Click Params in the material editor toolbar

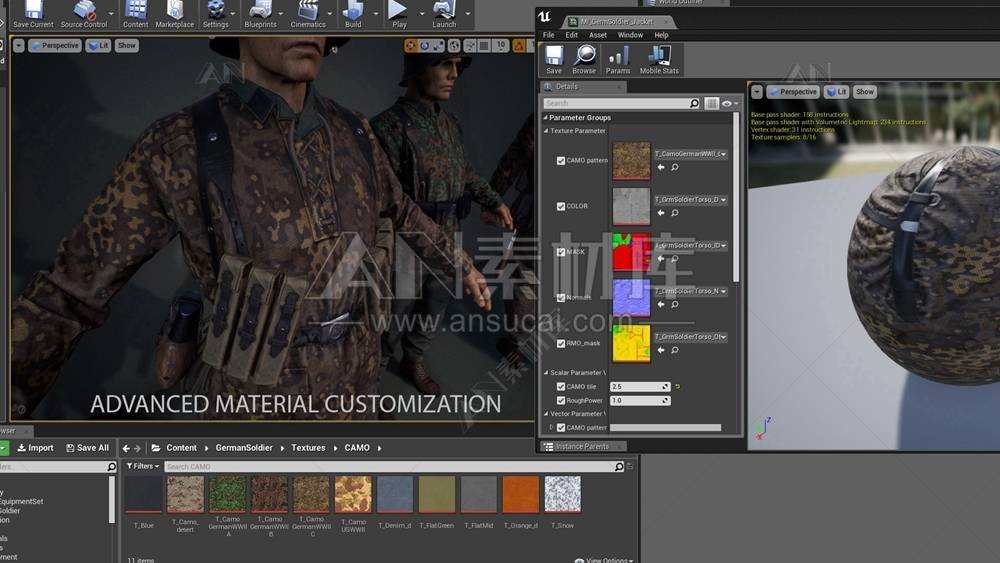pyautogui.click(x=617, y=60)
